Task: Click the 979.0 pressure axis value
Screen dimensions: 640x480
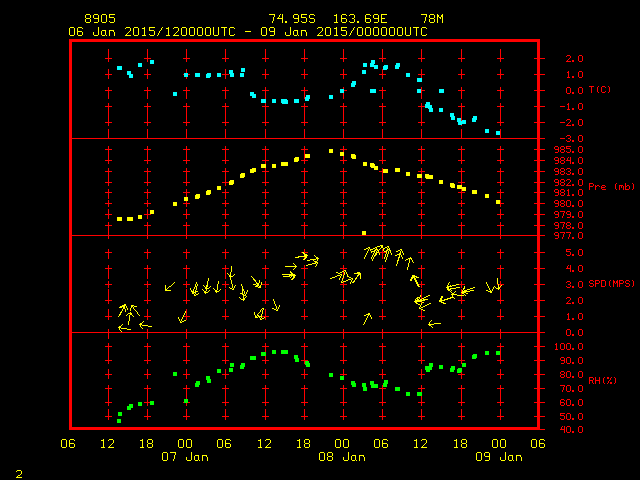Action: [569, 214]
